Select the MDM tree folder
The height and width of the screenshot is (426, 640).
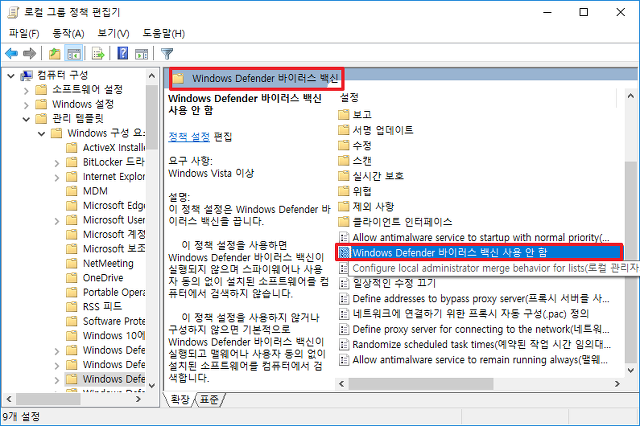click(87, 191)
